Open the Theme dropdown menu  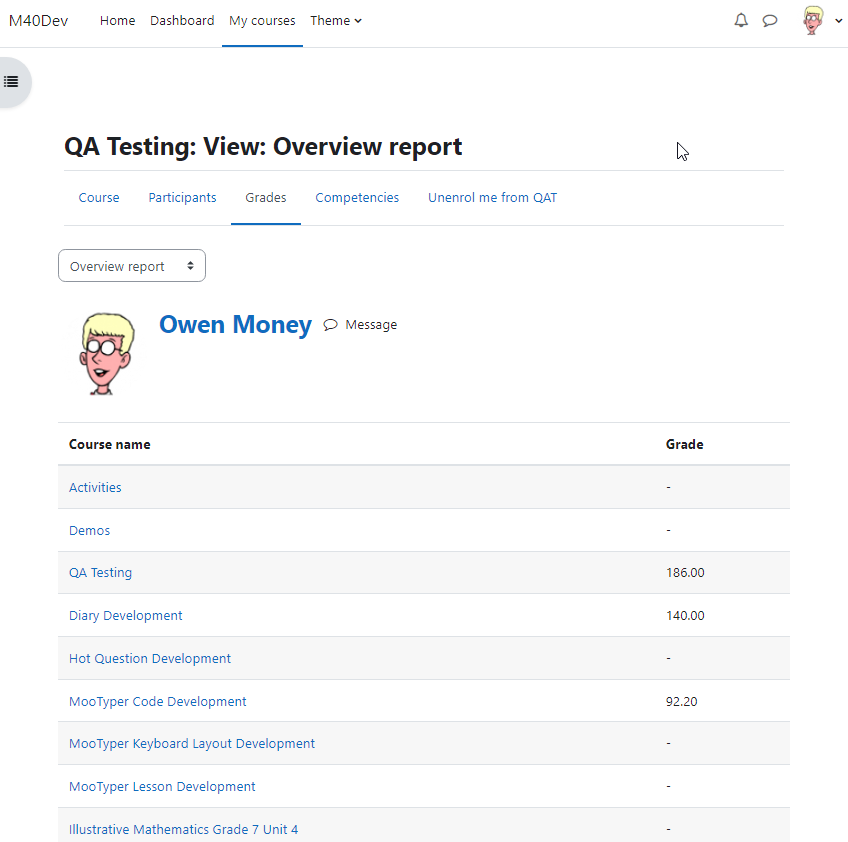pos(336,21)
